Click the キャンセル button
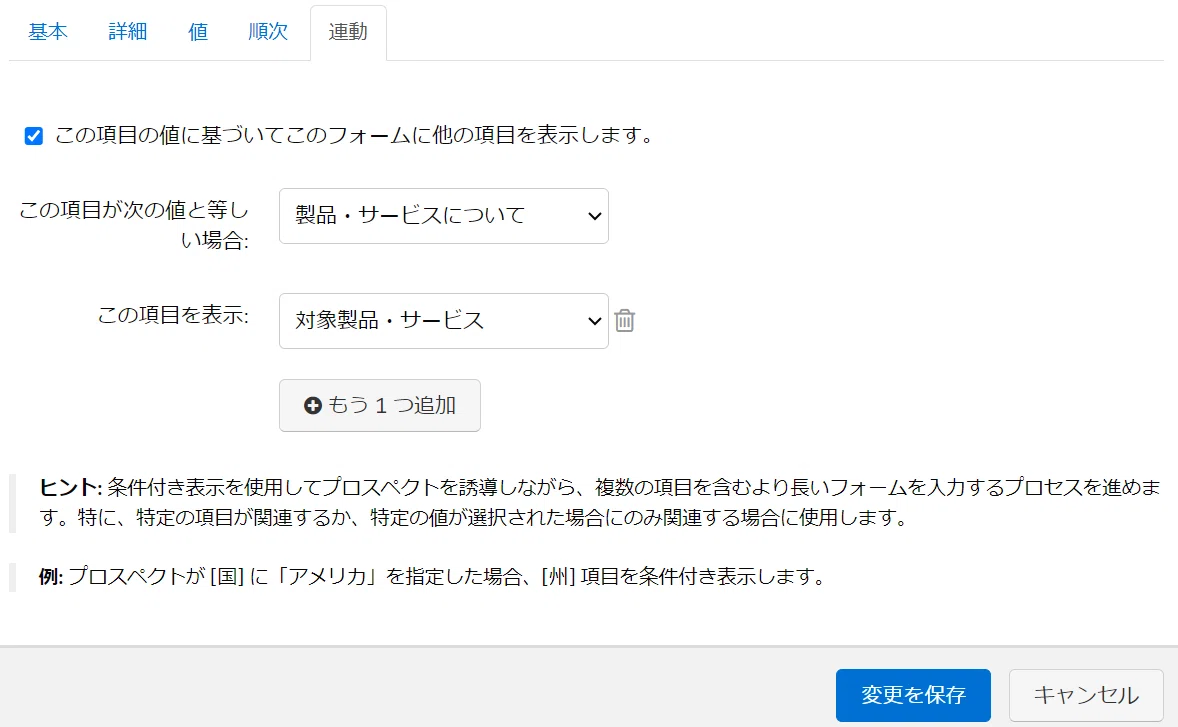Viewport: 1178px width, 727px height. pos(1086,695)
